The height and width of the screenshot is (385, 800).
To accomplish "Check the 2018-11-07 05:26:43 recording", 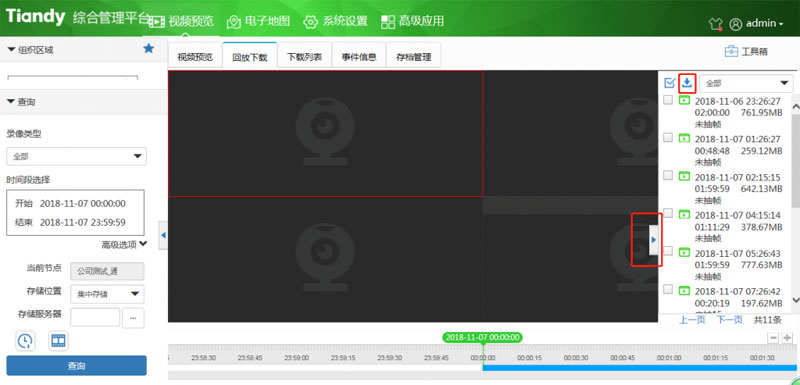I will (668, 251).
